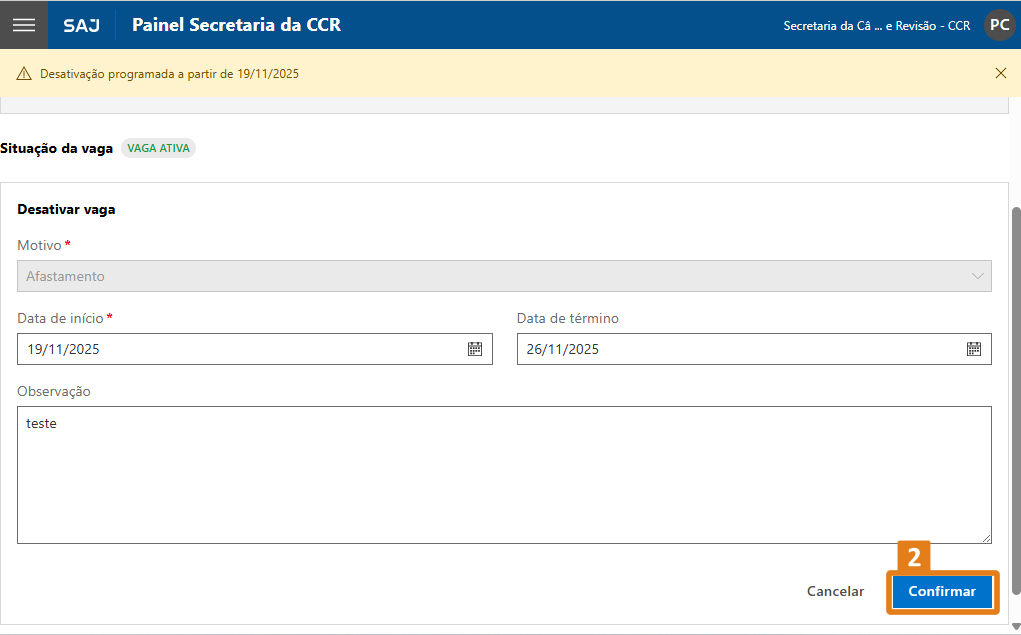The height and width of the screenshot is (635, 1021).
Task: Click the SAJ logo
Action: click(81, 25)
